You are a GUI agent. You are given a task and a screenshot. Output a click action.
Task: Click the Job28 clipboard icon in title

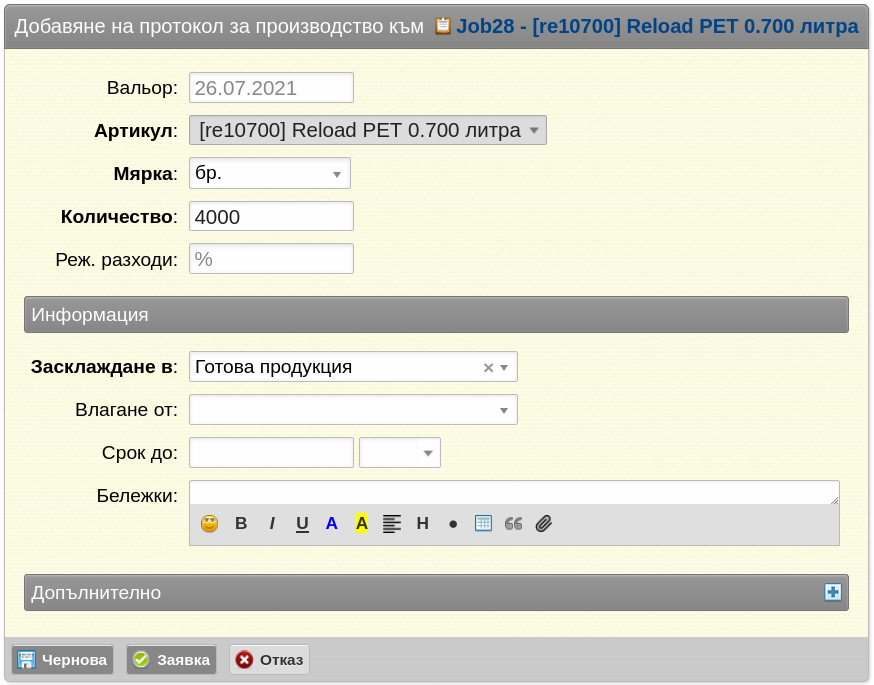pos(443,26)
